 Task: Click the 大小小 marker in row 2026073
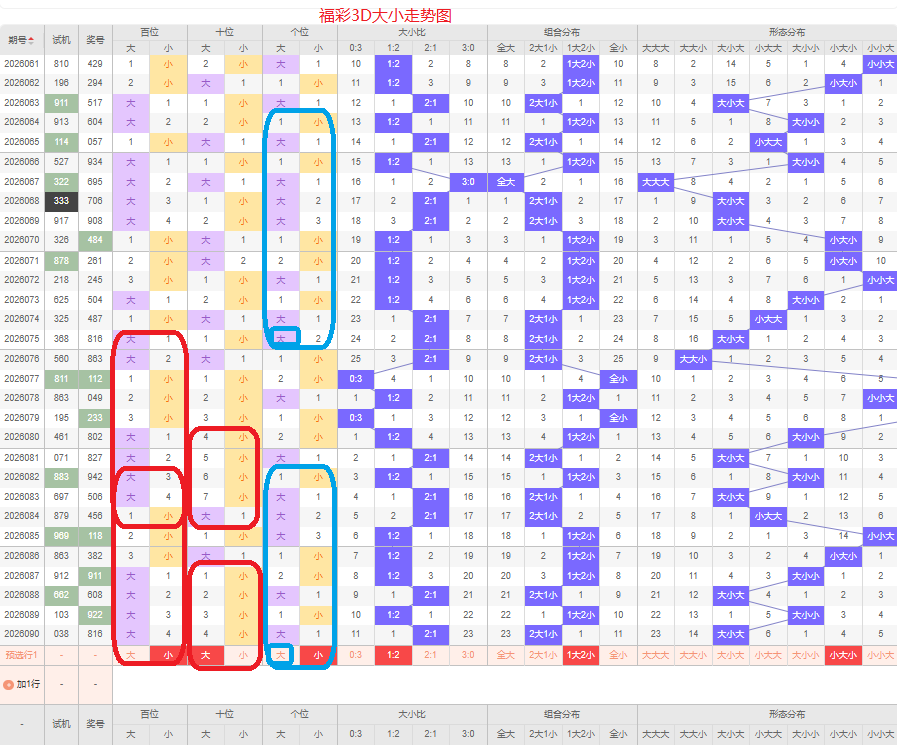(805, 300)
